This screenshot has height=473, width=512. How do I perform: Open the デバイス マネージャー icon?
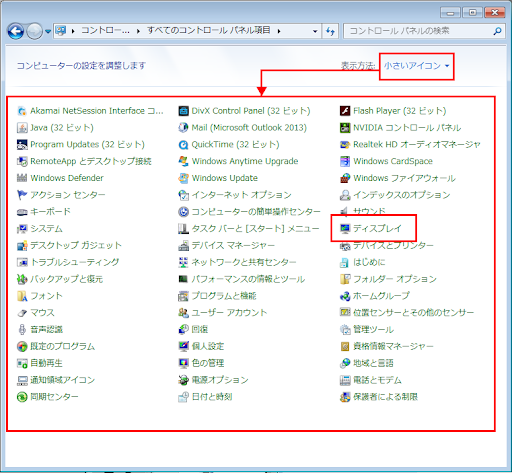point(183,246)
